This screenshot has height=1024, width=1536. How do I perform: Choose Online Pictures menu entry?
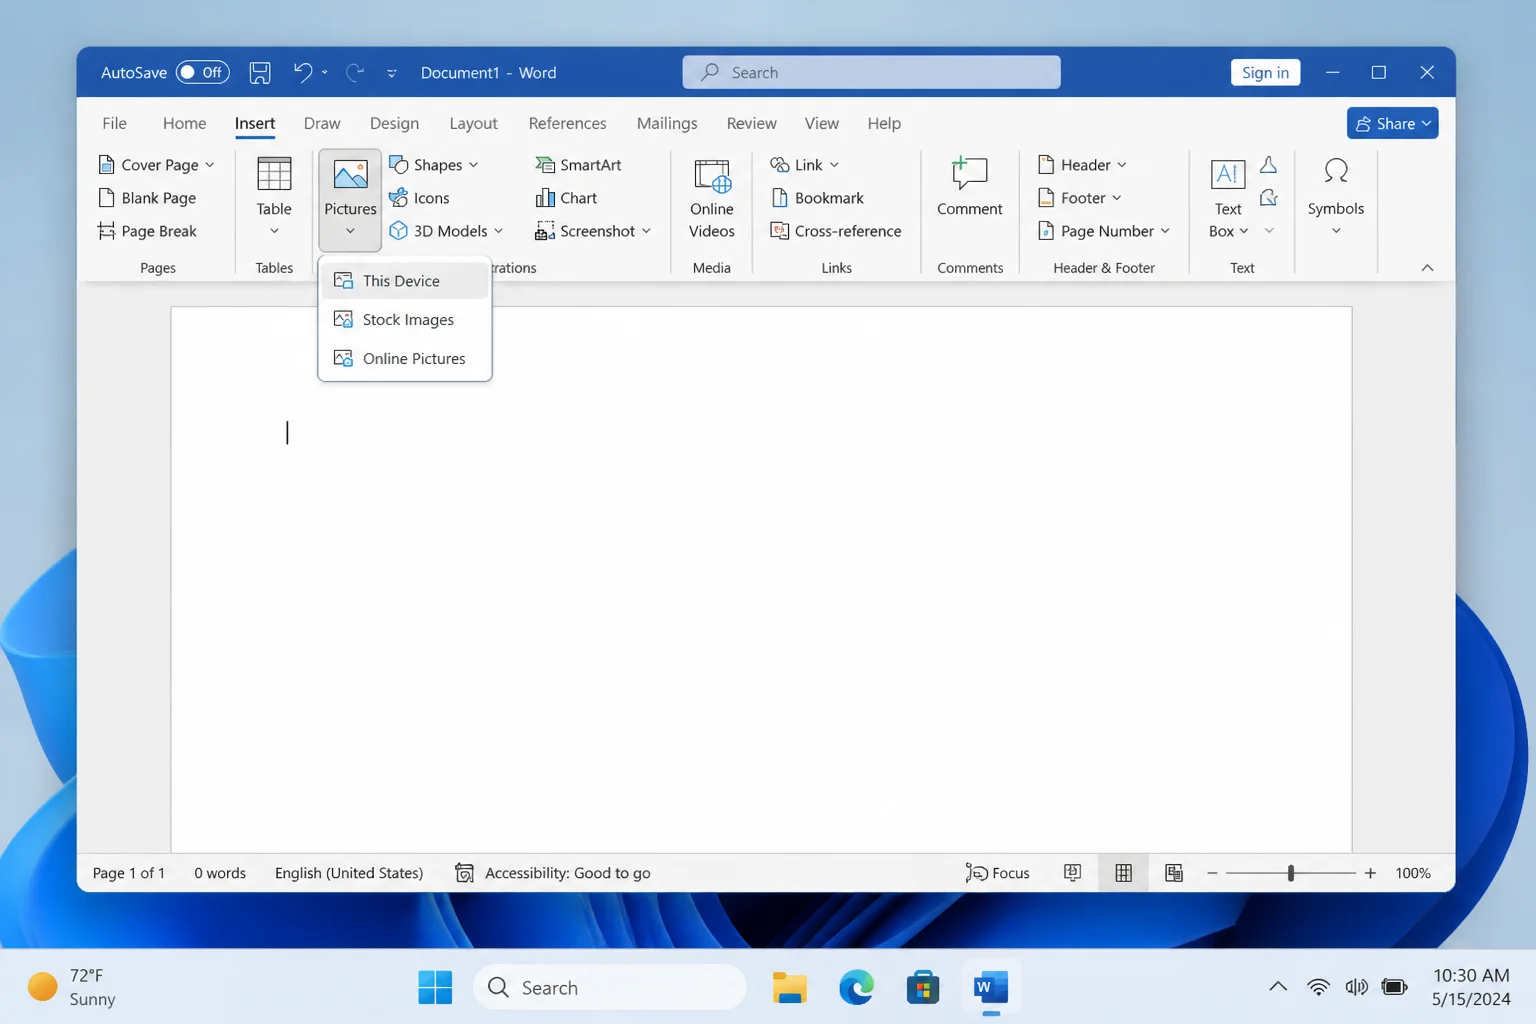(405, 359)
